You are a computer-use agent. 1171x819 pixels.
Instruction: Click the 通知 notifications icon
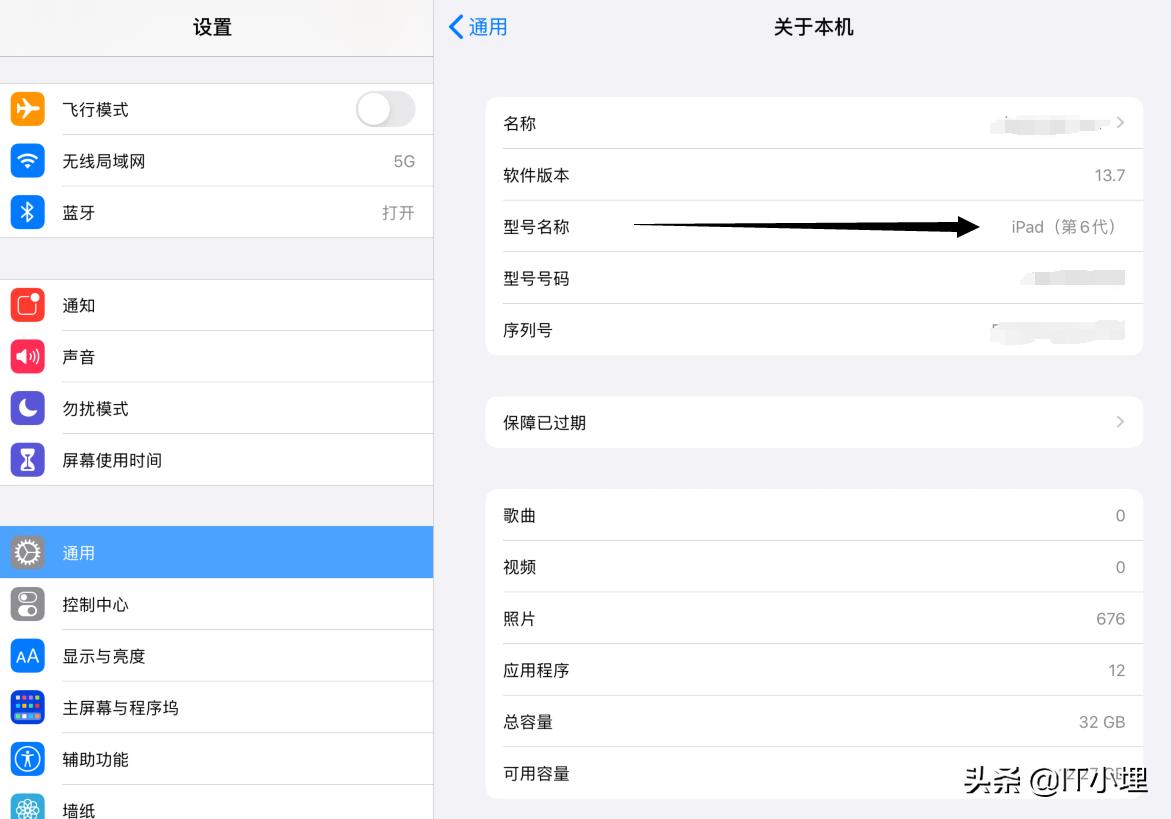click(x=27, y=305)
